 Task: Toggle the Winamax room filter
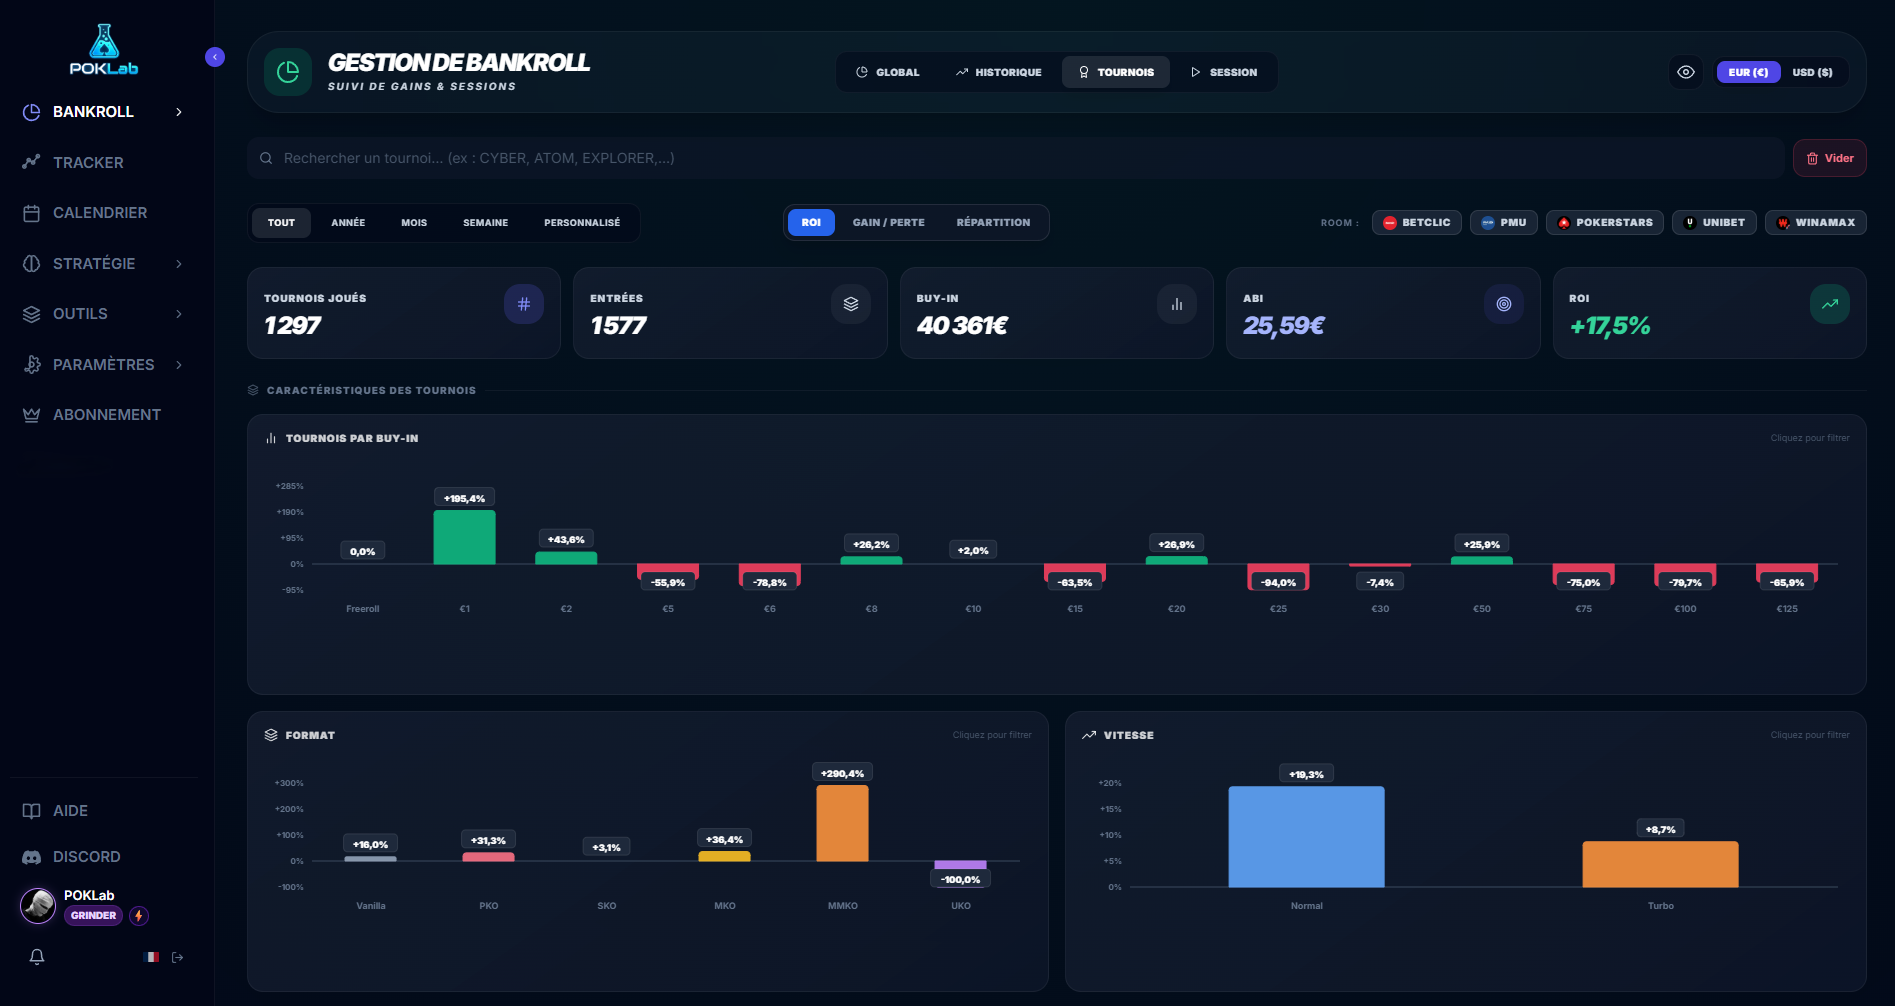(1816, 223)
